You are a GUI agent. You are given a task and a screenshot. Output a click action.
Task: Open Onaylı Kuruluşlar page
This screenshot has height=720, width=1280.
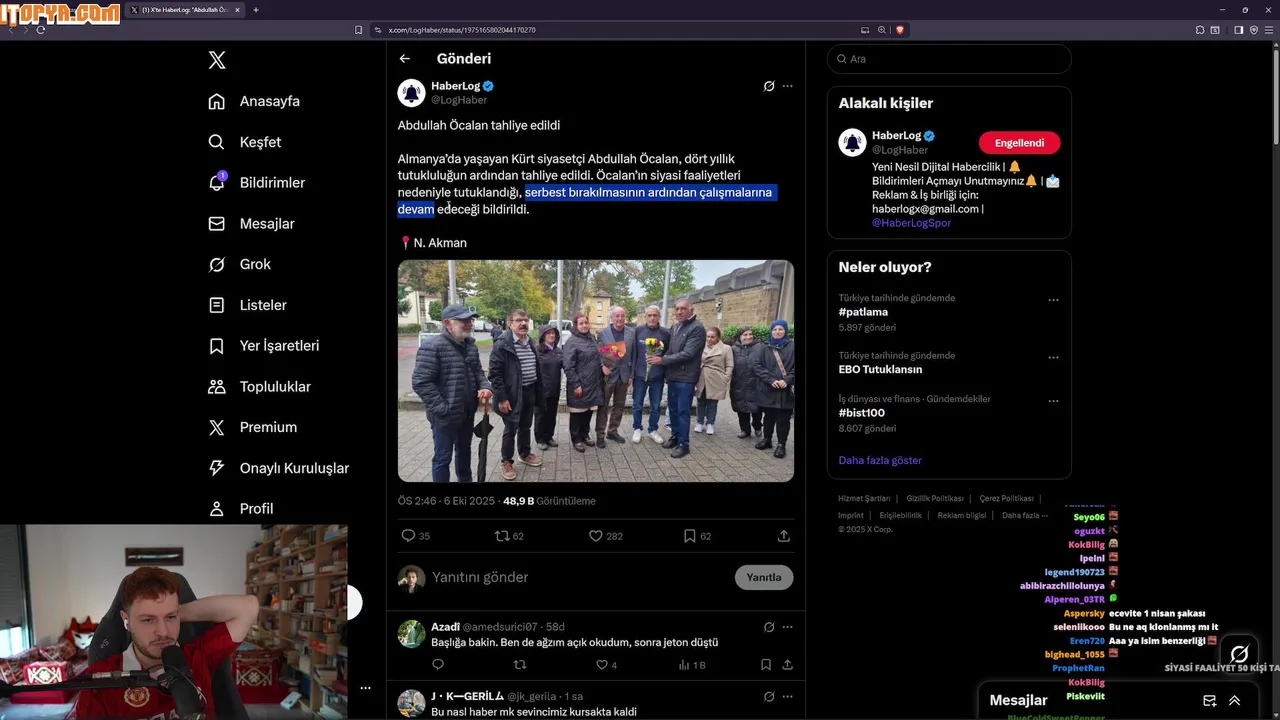click(x=278, y=468)
